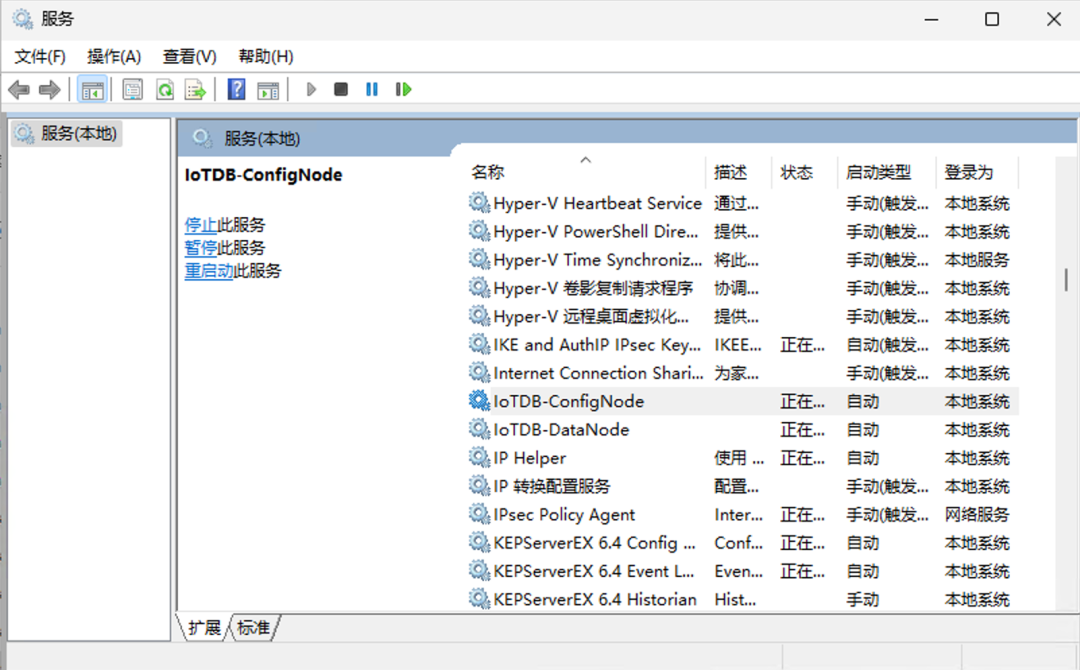Select the IP Helper service name
Viewport: 1080px width, 670px height.
530,458
